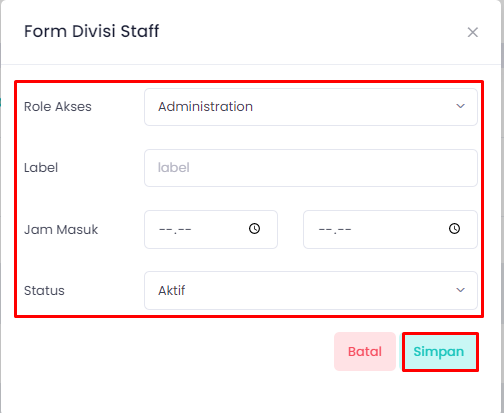The height and width of the screenshot is (413, 504).
Task: Open the second Jam Masuk clock picker
Action: tap(454, 229)
